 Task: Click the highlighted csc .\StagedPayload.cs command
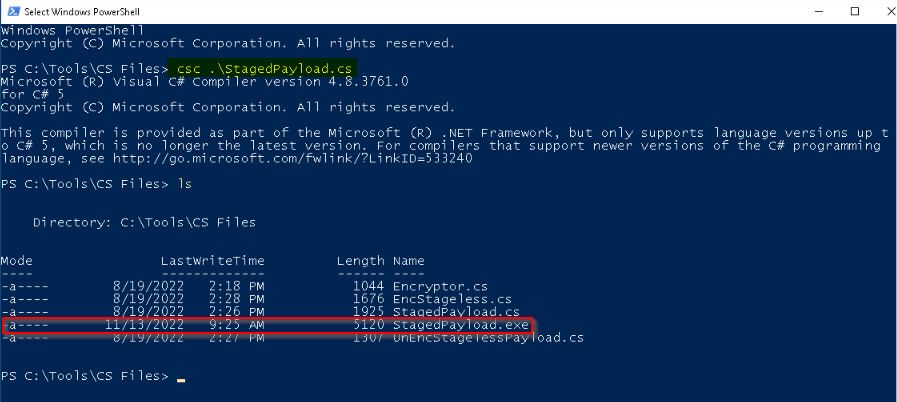point(263,69)
